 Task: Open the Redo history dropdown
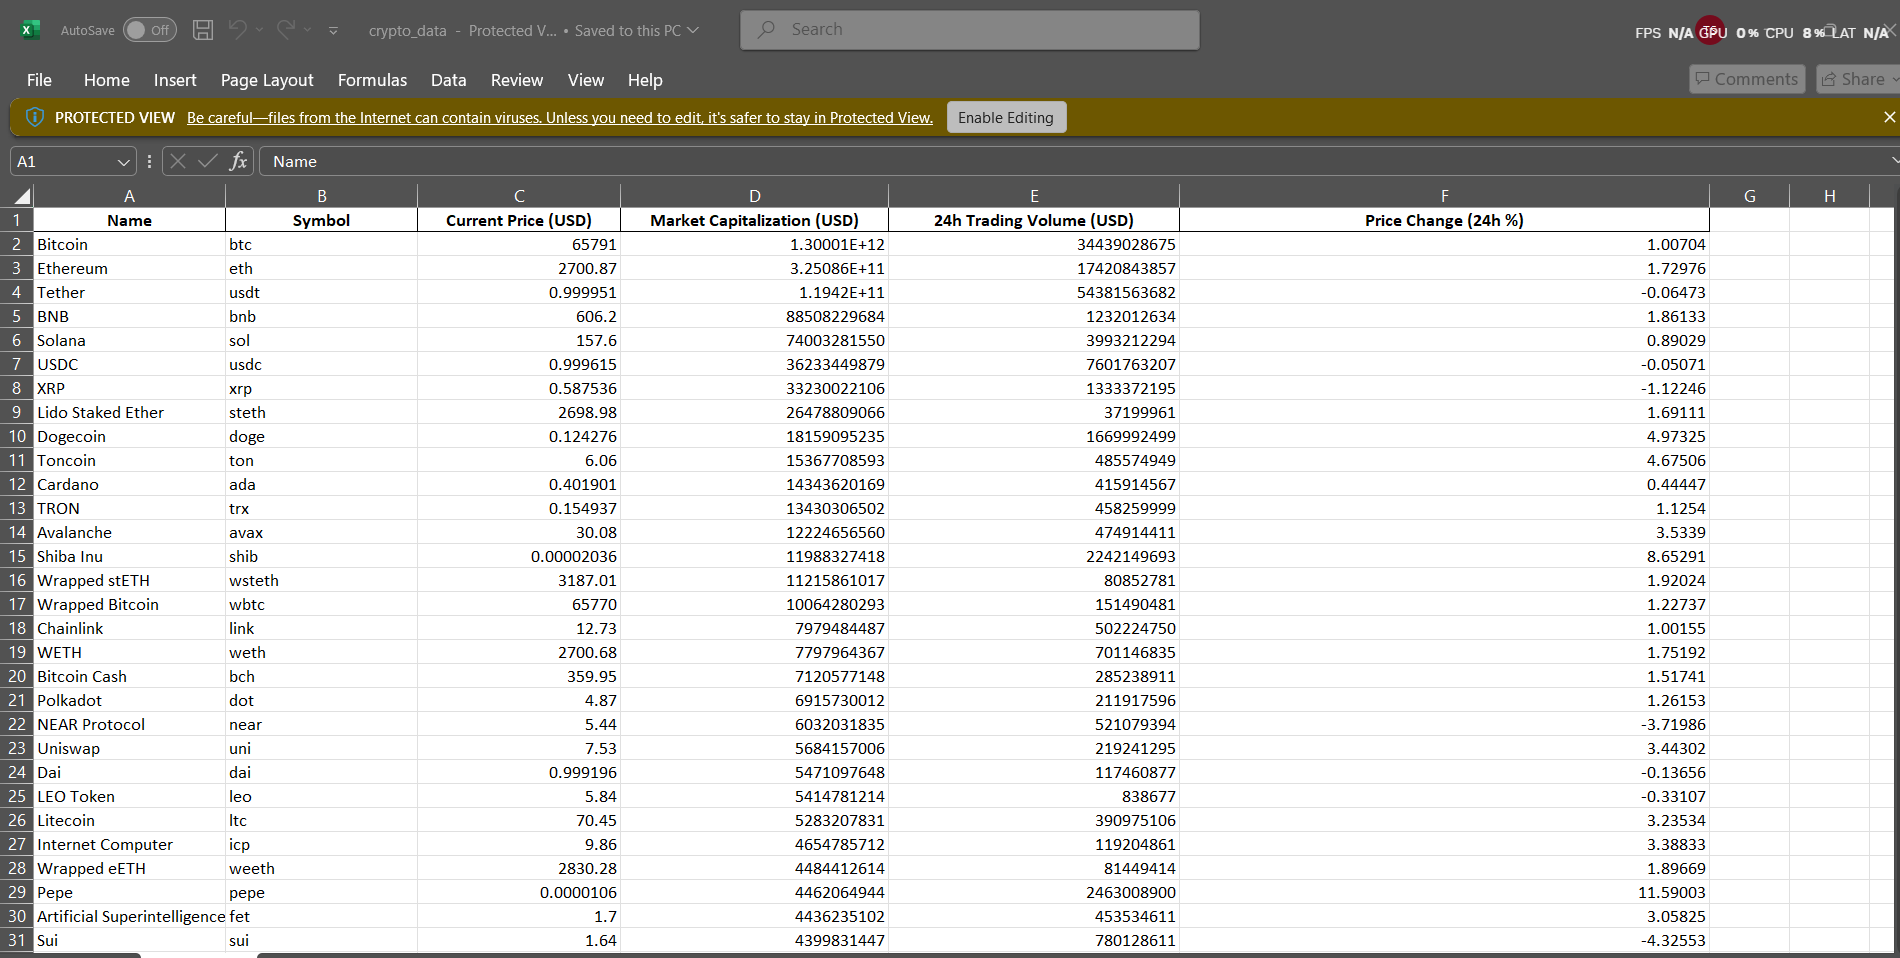pos(308,30)
